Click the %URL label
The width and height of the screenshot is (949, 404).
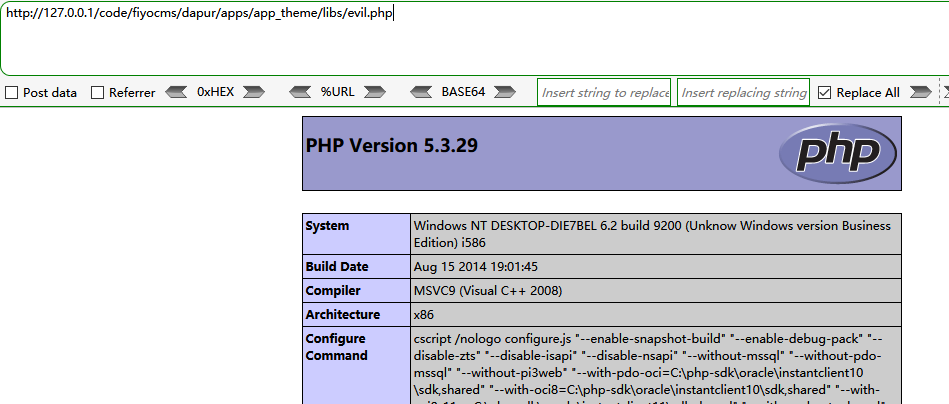(x=338, y=92)
